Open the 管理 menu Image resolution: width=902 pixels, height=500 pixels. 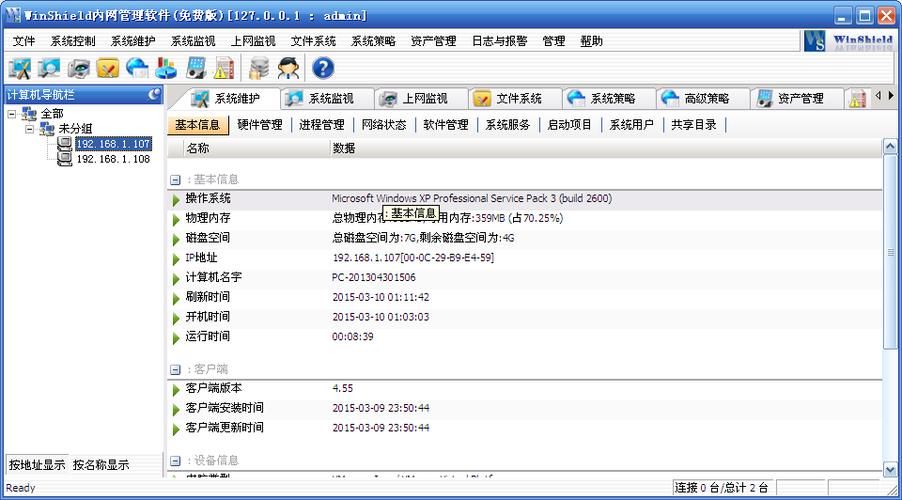553,41
